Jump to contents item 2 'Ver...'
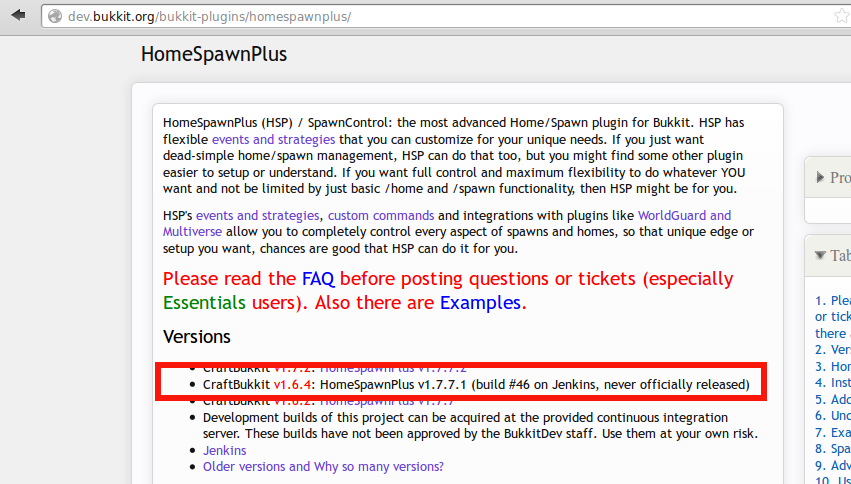 pos(833,350)
